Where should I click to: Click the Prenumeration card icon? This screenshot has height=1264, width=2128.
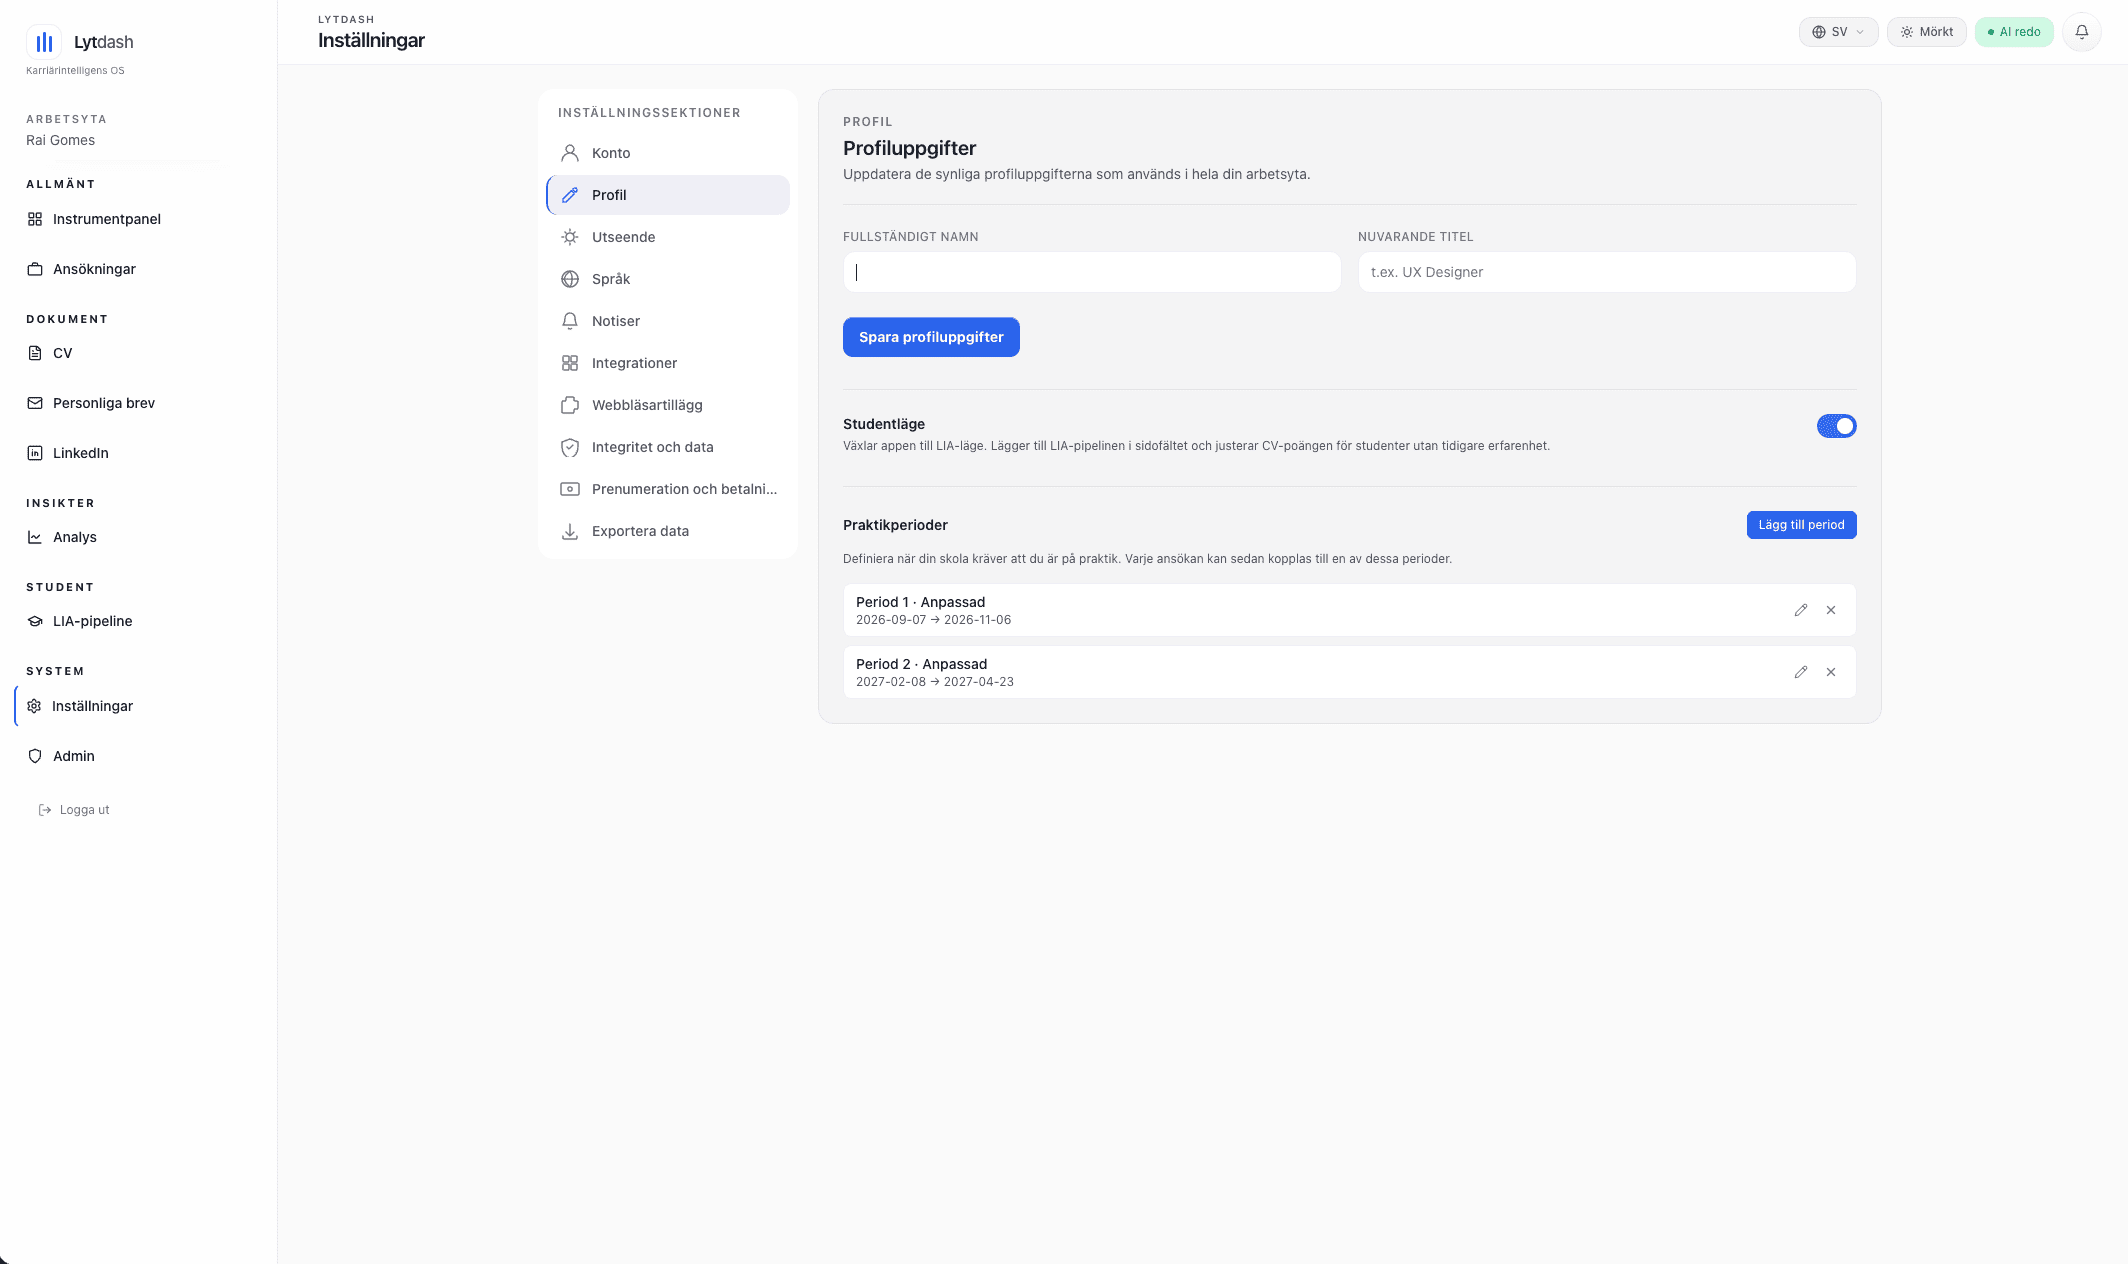tap(570, 489)
